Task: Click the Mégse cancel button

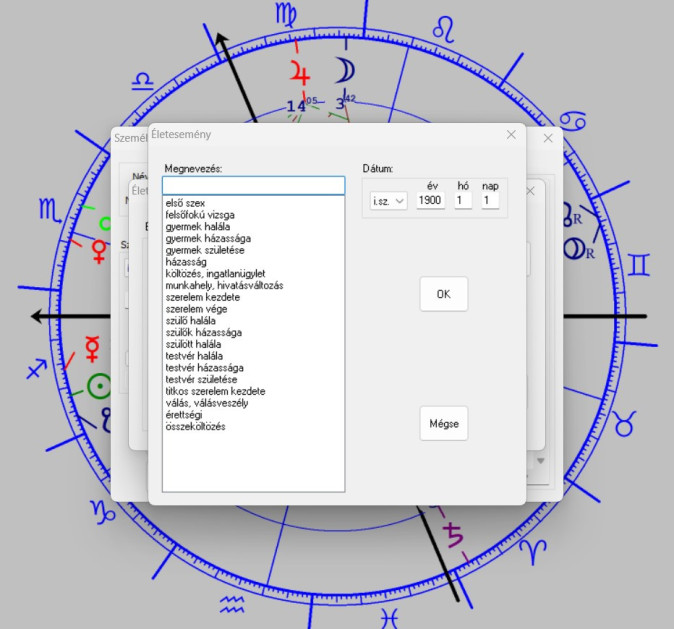Action: click(443, 423)
